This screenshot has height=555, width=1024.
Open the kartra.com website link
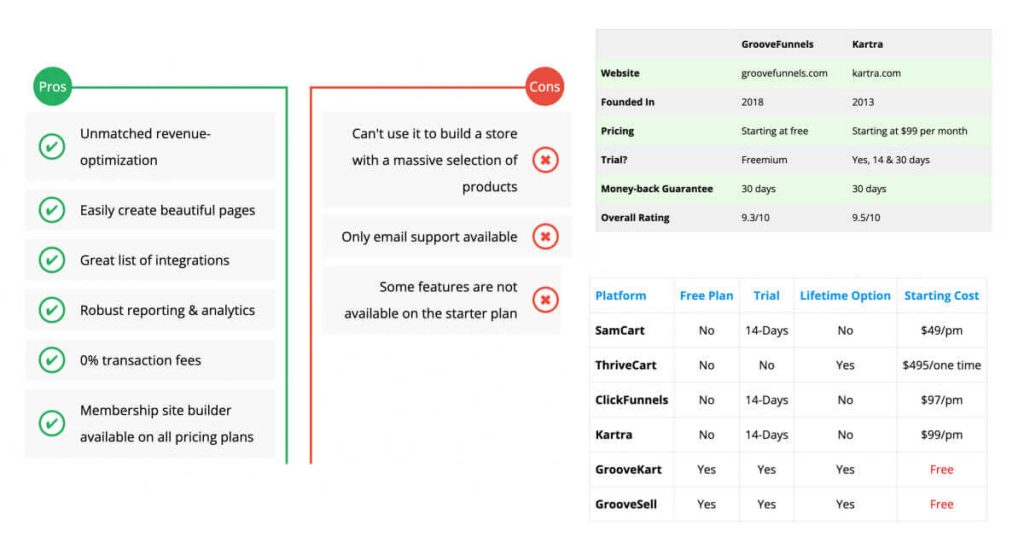point(877,73)
